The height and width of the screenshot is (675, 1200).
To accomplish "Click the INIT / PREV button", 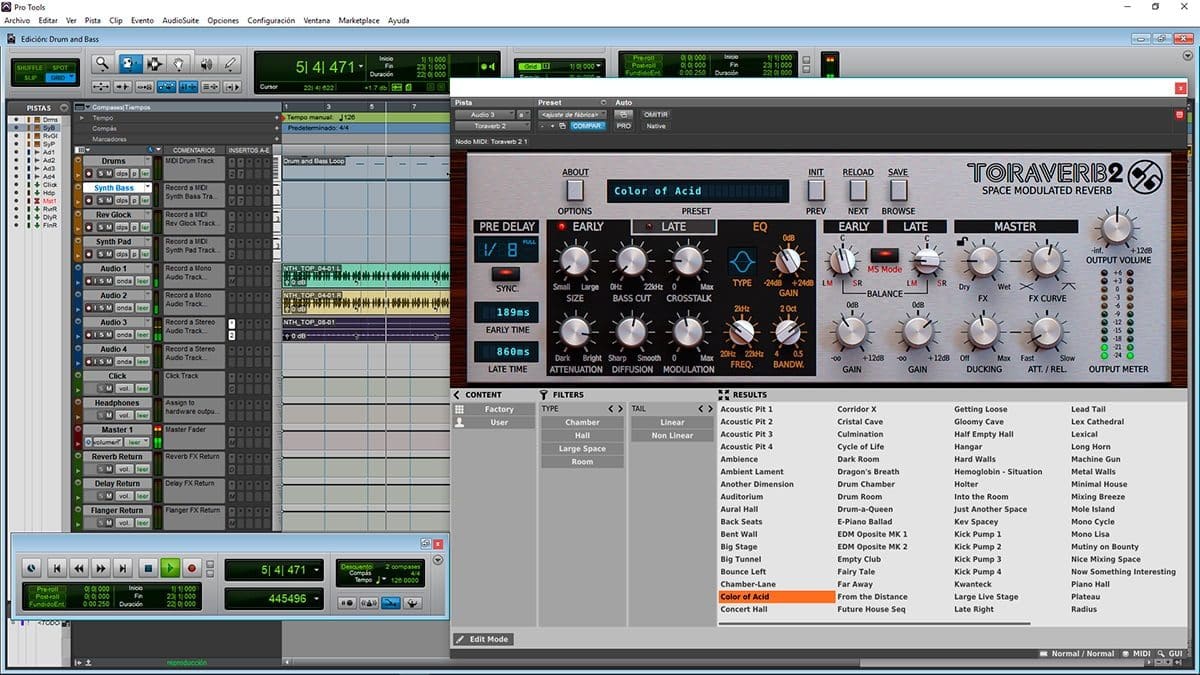I will [x=816, y=189].
